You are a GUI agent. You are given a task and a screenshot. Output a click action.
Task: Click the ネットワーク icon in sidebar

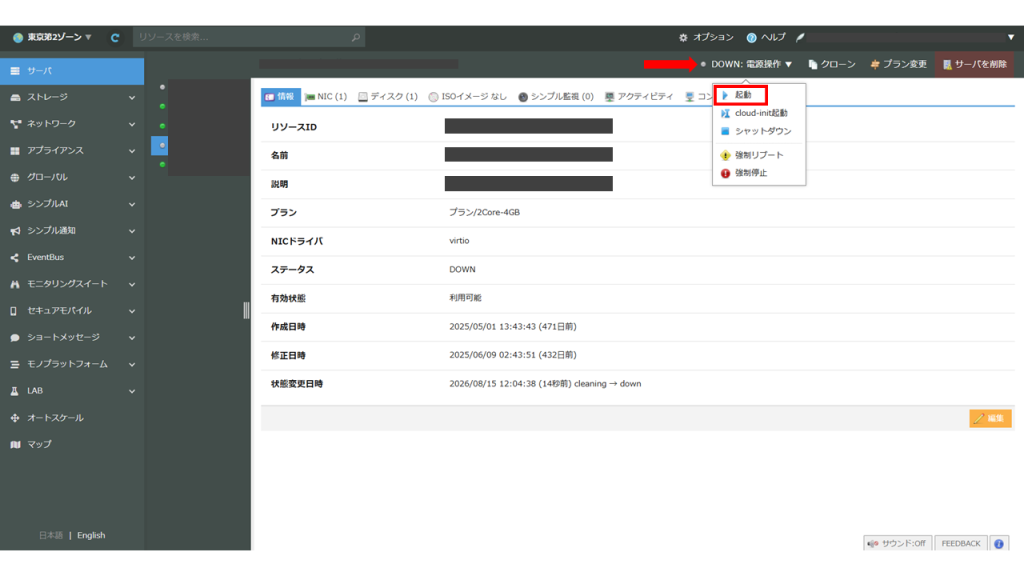coord(15,124)
